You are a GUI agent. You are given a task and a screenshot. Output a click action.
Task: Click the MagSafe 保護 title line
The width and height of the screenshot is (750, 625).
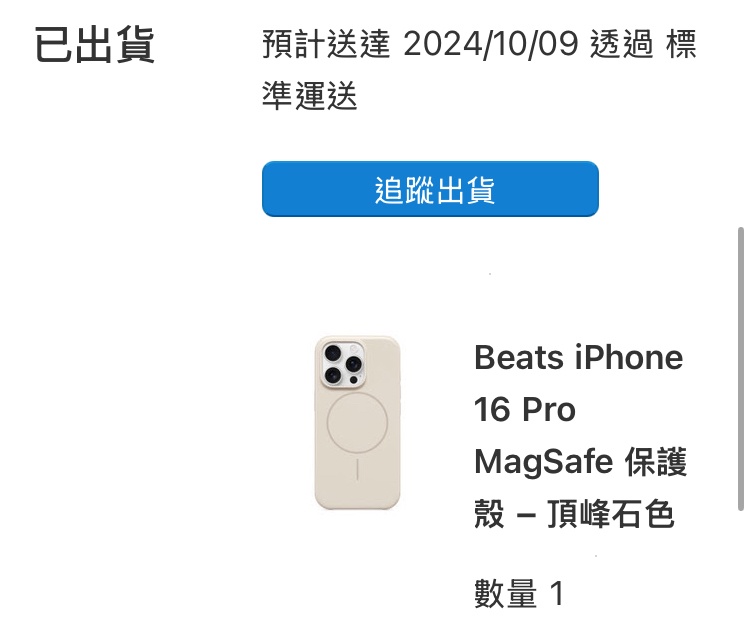pyautogui.click(x=580, y=462)
